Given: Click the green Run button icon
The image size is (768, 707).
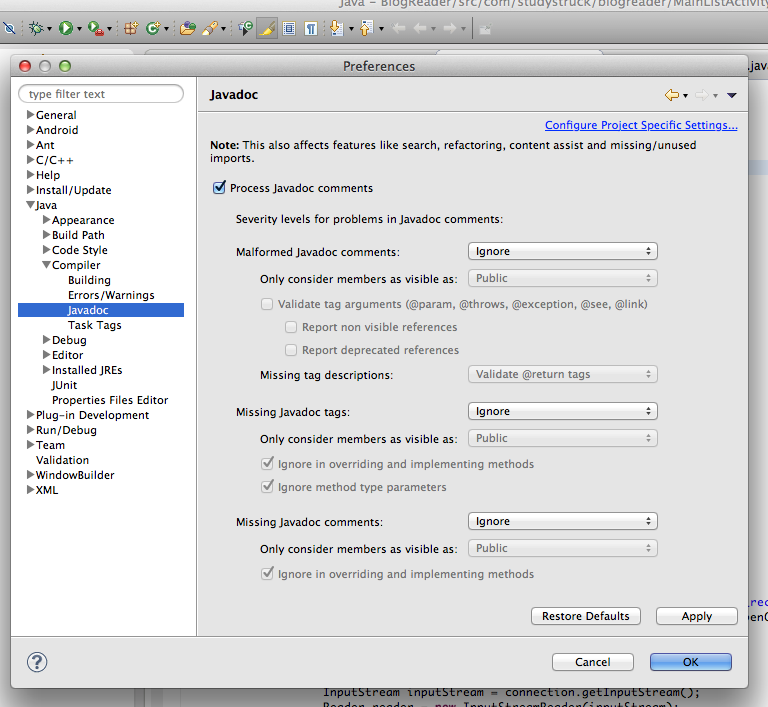Looking at the screenshot, I should (x=66, y=29).
